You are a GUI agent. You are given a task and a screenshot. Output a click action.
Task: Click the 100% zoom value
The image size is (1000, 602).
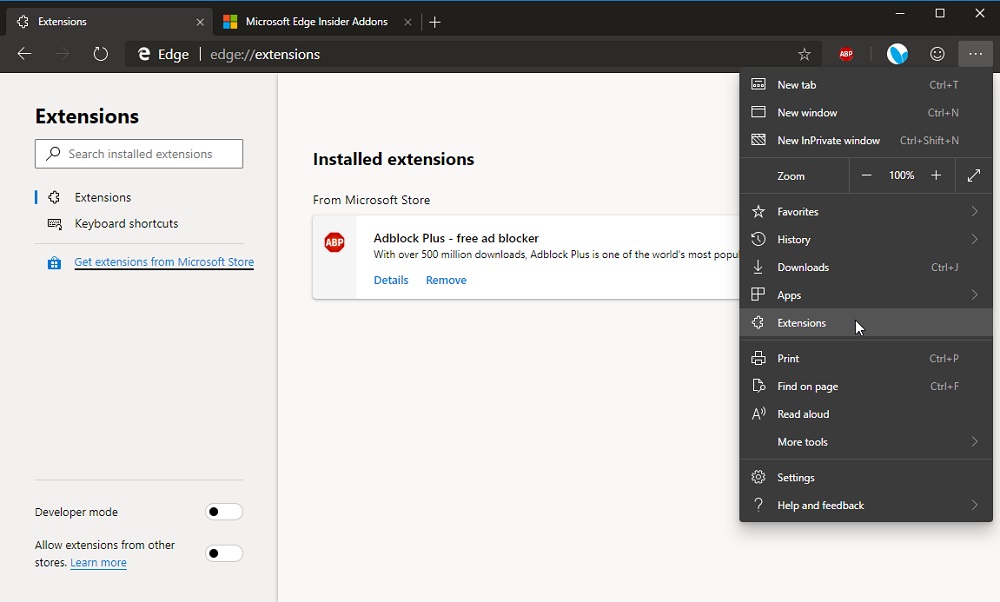[901, 175]
